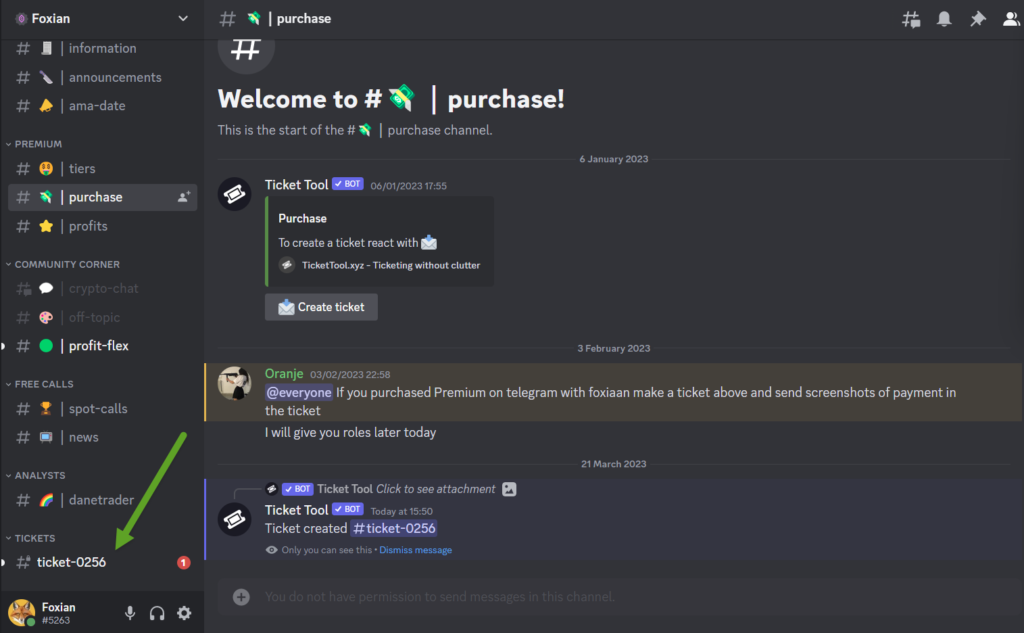Switch to the profit-flex channel
The image size is (1024, 633).
click(x=98, y=346)
